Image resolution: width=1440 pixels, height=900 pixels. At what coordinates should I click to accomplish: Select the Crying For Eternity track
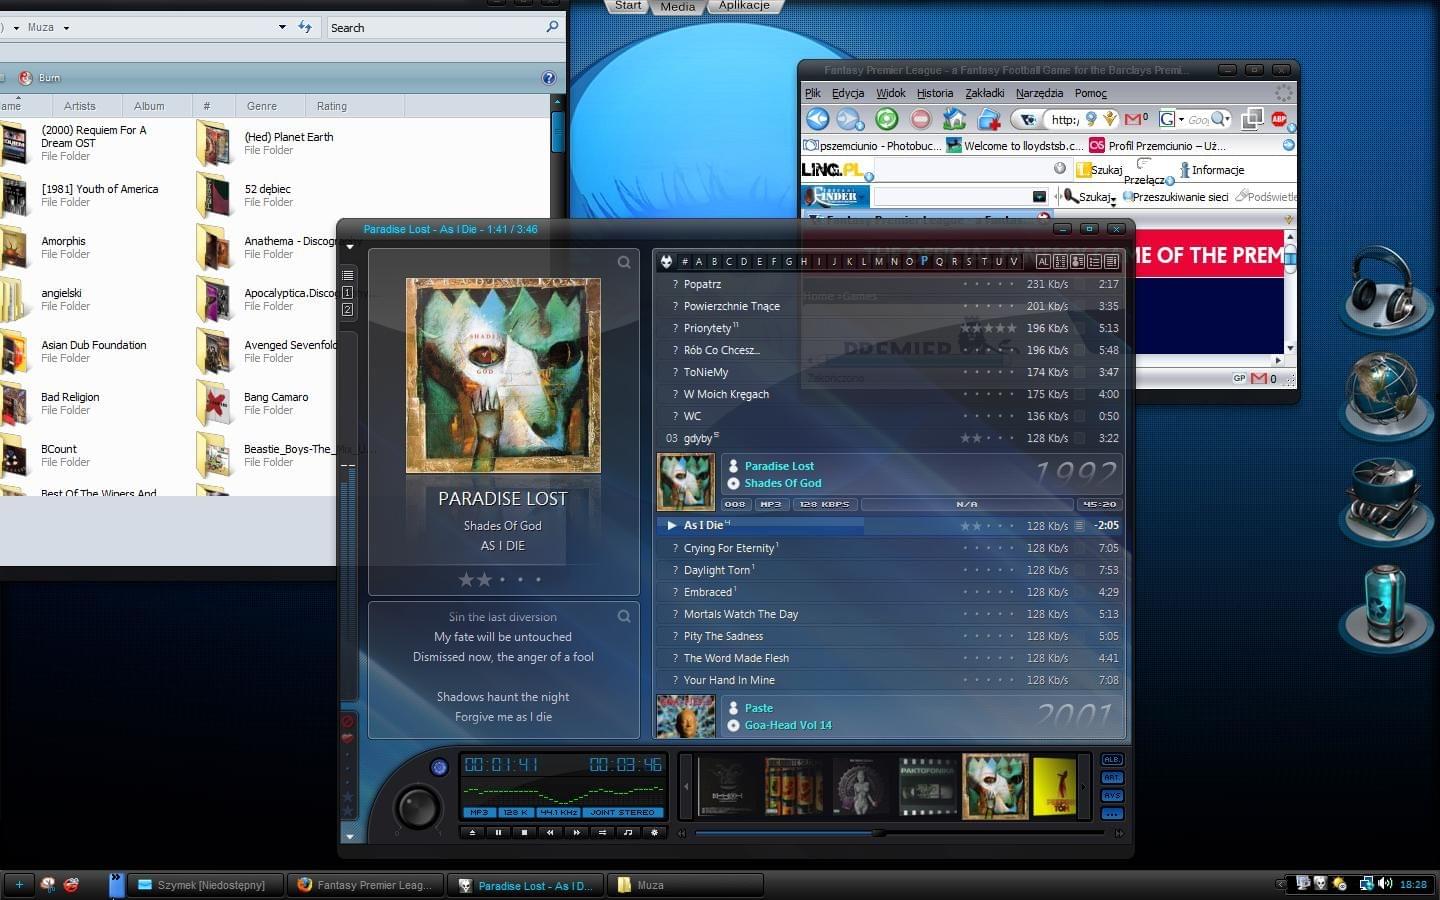tap(888, 548)
